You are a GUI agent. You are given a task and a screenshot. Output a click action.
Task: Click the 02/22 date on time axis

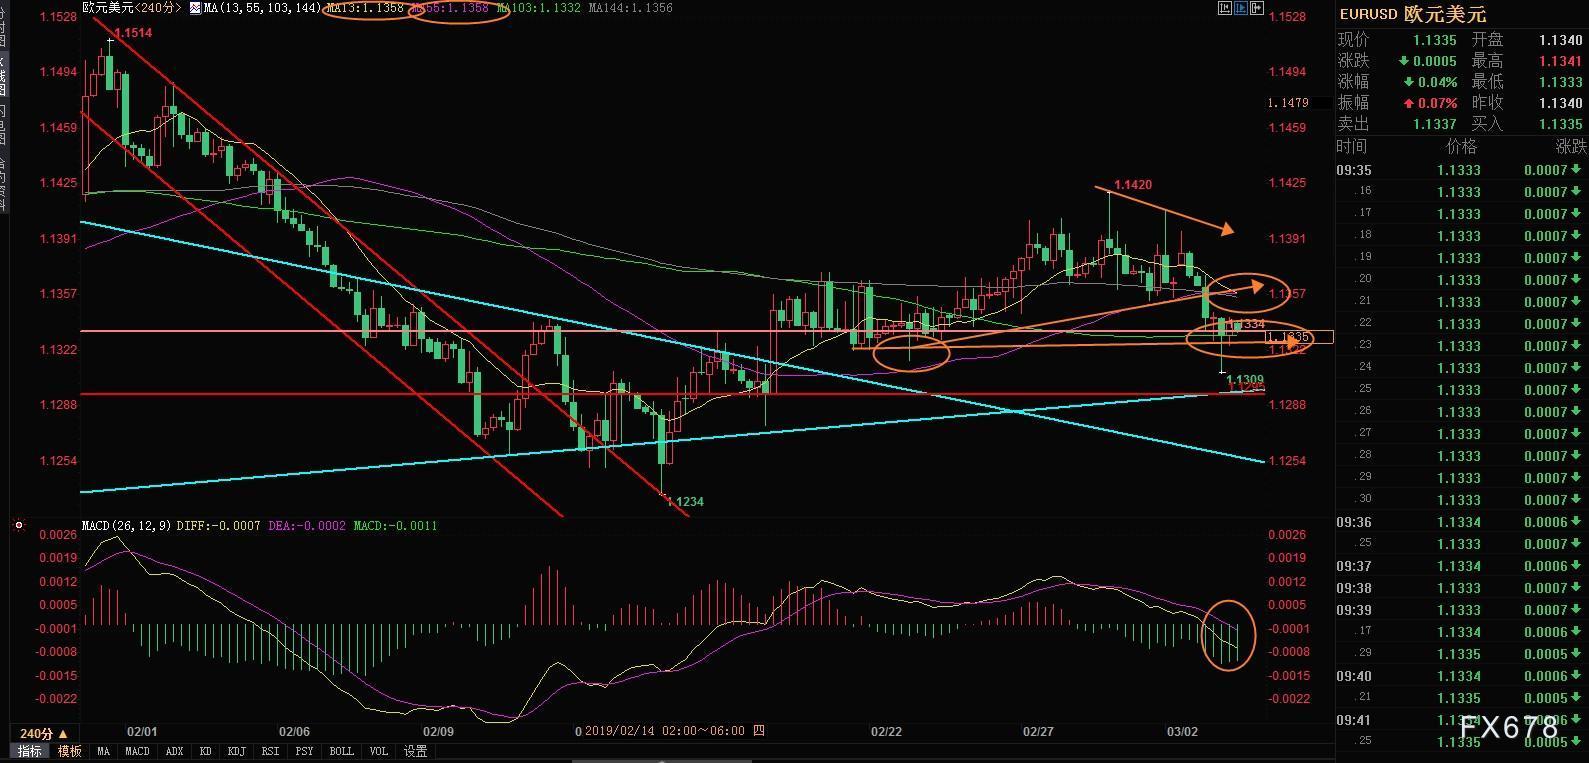pos(886,731)
